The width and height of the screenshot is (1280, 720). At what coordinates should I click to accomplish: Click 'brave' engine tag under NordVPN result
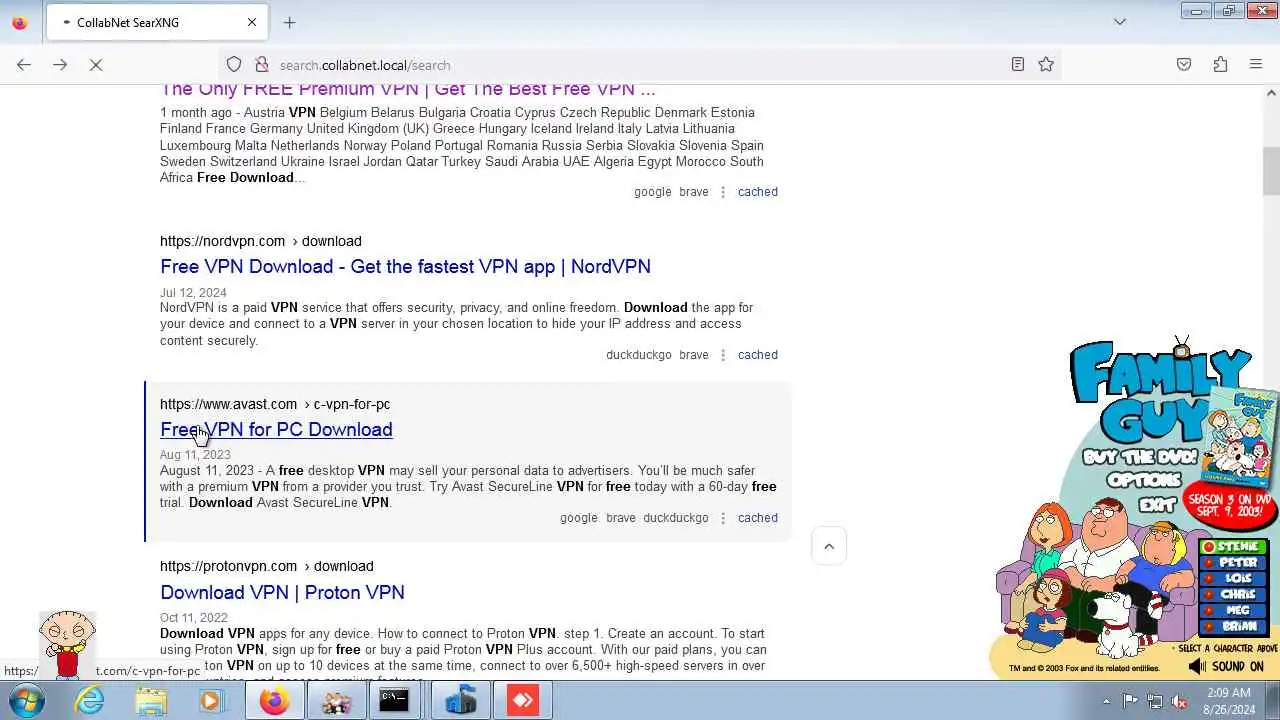tap(694, 355)
